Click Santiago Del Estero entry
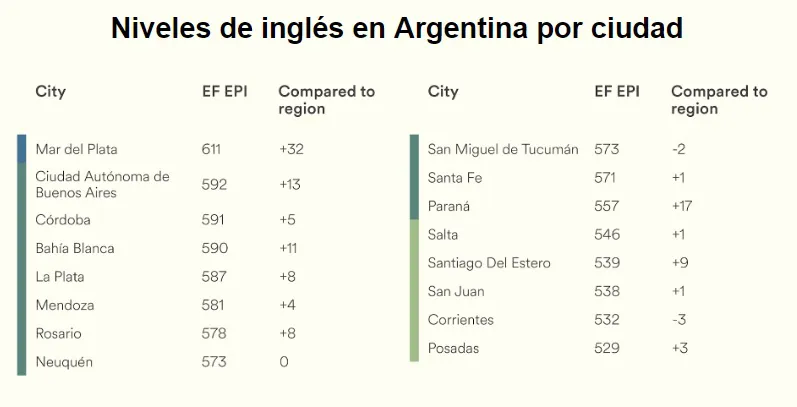The width and height of the screenshot is (797, 407). [x=489, y=263]
